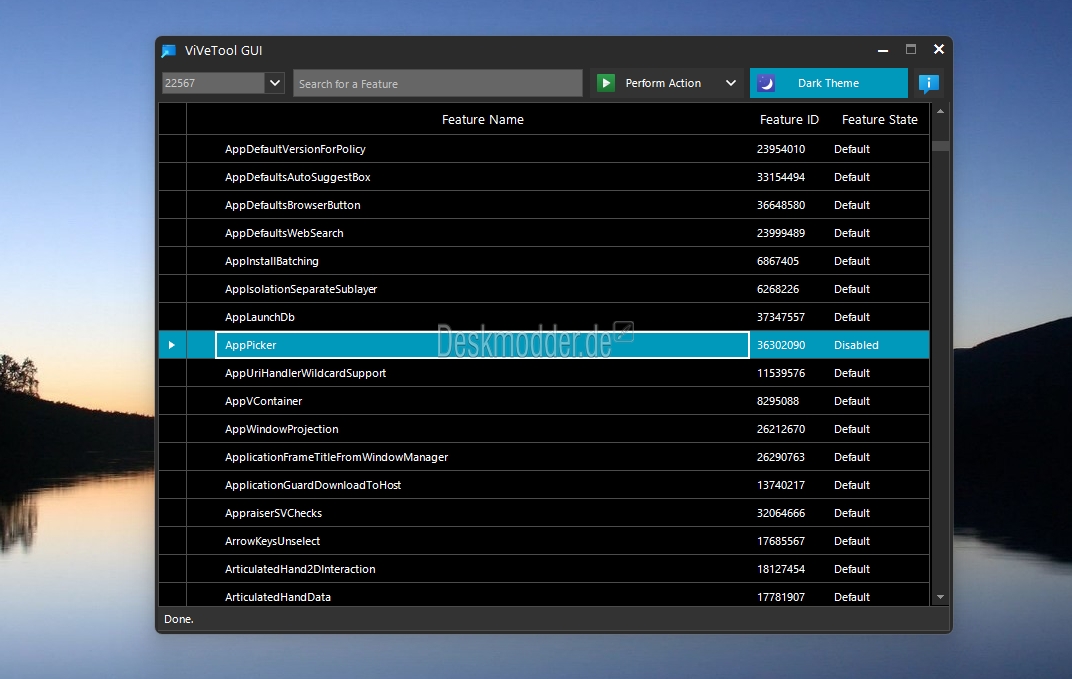
Task: Click the scrollbar down arrow in feature list
Action: (940, 597)
